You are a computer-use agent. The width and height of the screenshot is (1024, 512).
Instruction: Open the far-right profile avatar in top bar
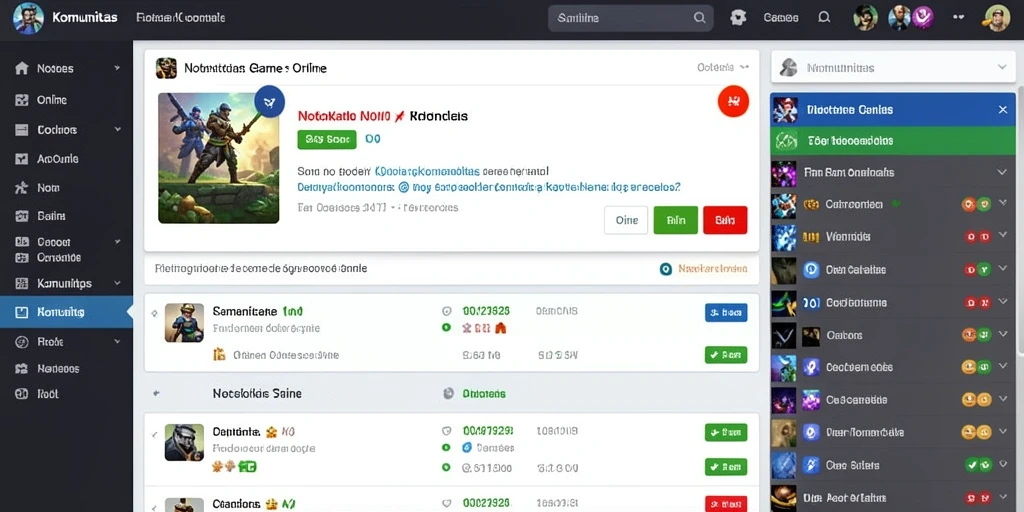pyautogui.click(x=997, y=18)
